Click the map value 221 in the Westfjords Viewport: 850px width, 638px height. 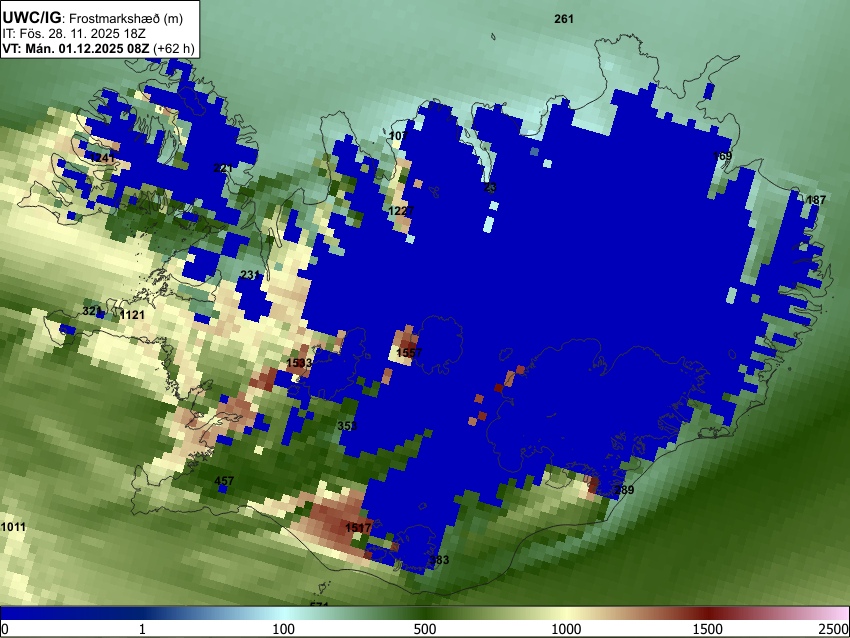223,167
